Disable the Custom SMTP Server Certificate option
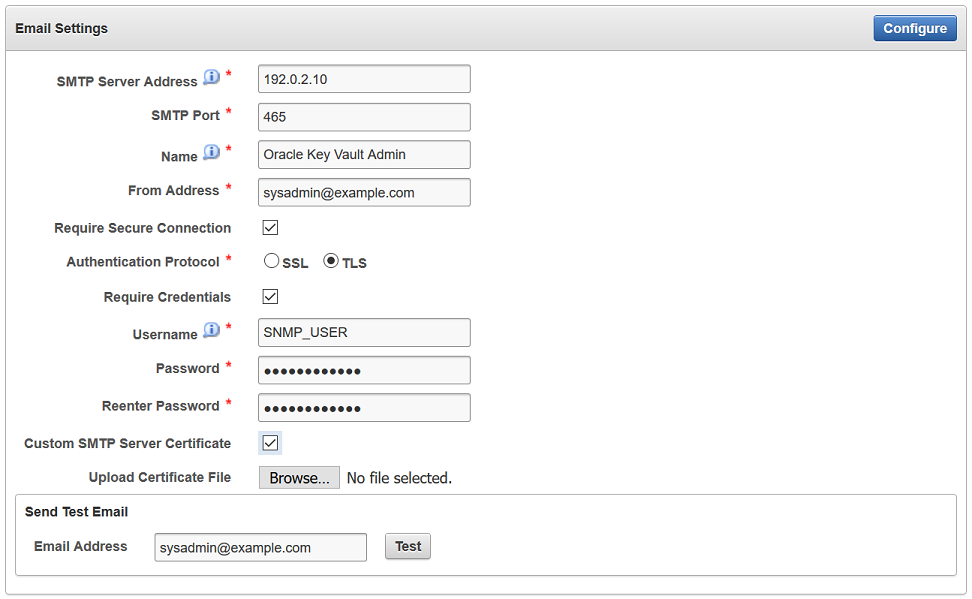 click(x=269, y=442)
